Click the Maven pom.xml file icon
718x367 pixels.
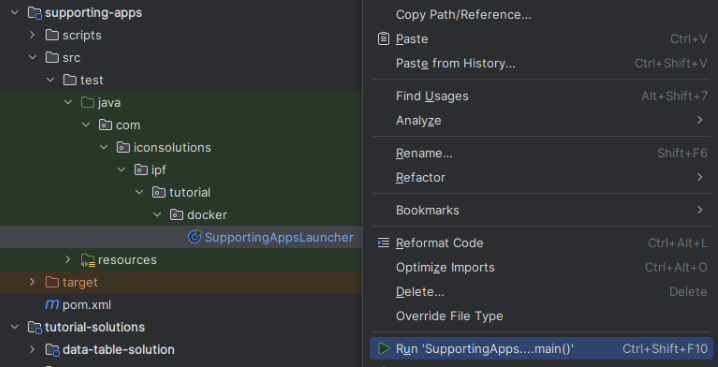tap(52, 305)
